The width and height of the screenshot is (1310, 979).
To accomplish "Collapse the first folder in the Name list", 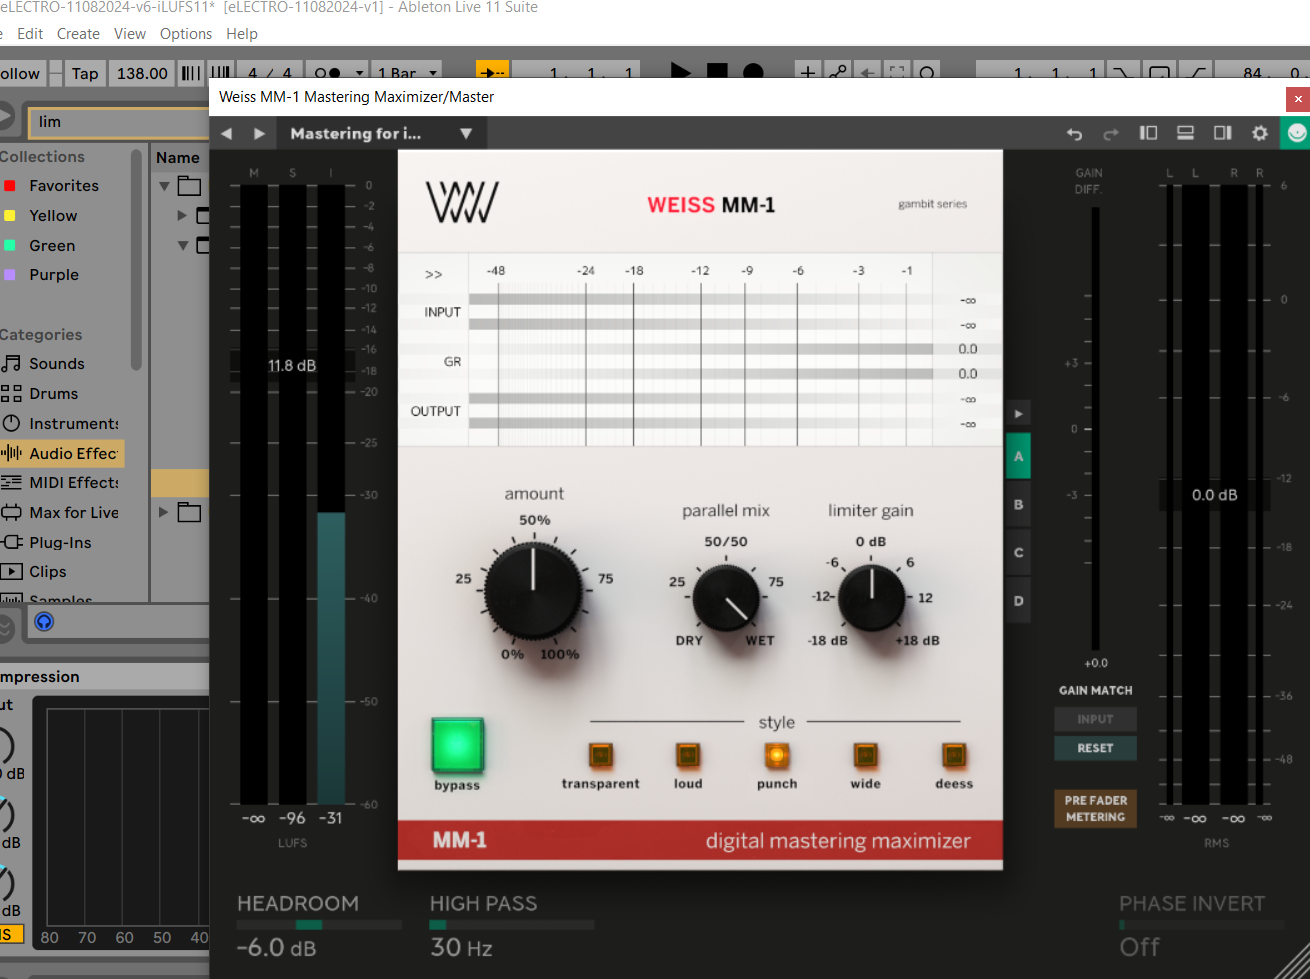I will [x=165, y=186].
